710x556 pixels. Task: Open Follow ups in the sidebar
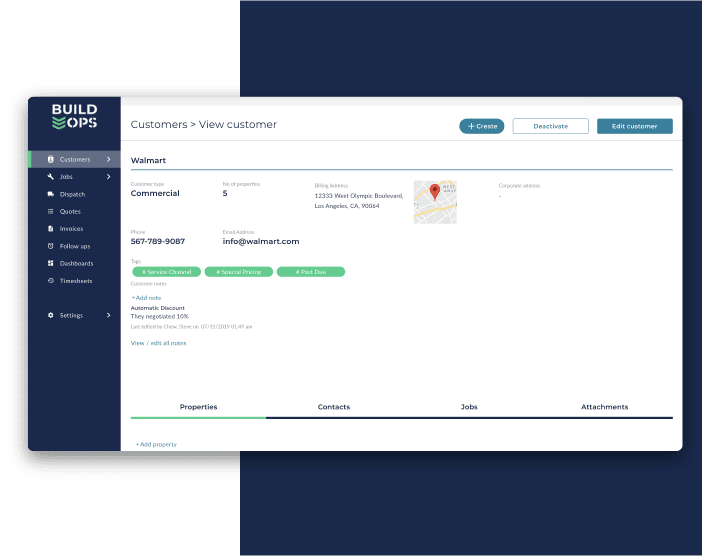[x=74, y=246]
